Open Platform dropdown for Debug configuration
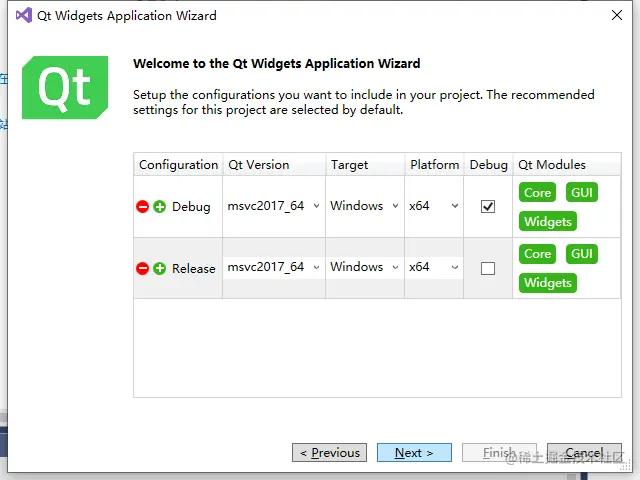This screenshot has width=640, height=480. click(434, 206)
